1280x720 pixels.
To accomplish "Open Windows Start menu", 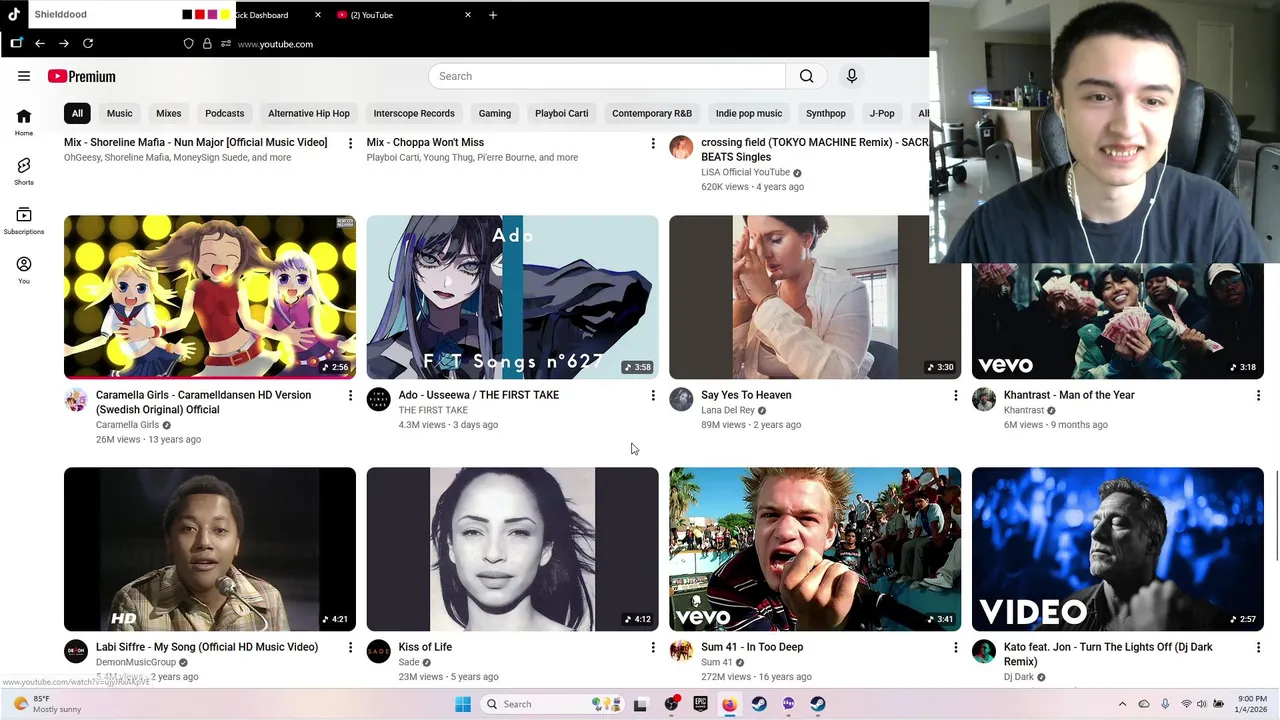I will pos(463,704).
